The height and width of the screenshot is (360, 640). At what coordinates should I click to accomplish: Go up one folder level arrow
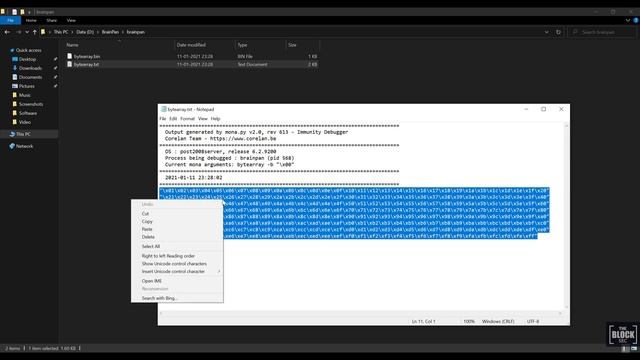(x=34, y=32)
